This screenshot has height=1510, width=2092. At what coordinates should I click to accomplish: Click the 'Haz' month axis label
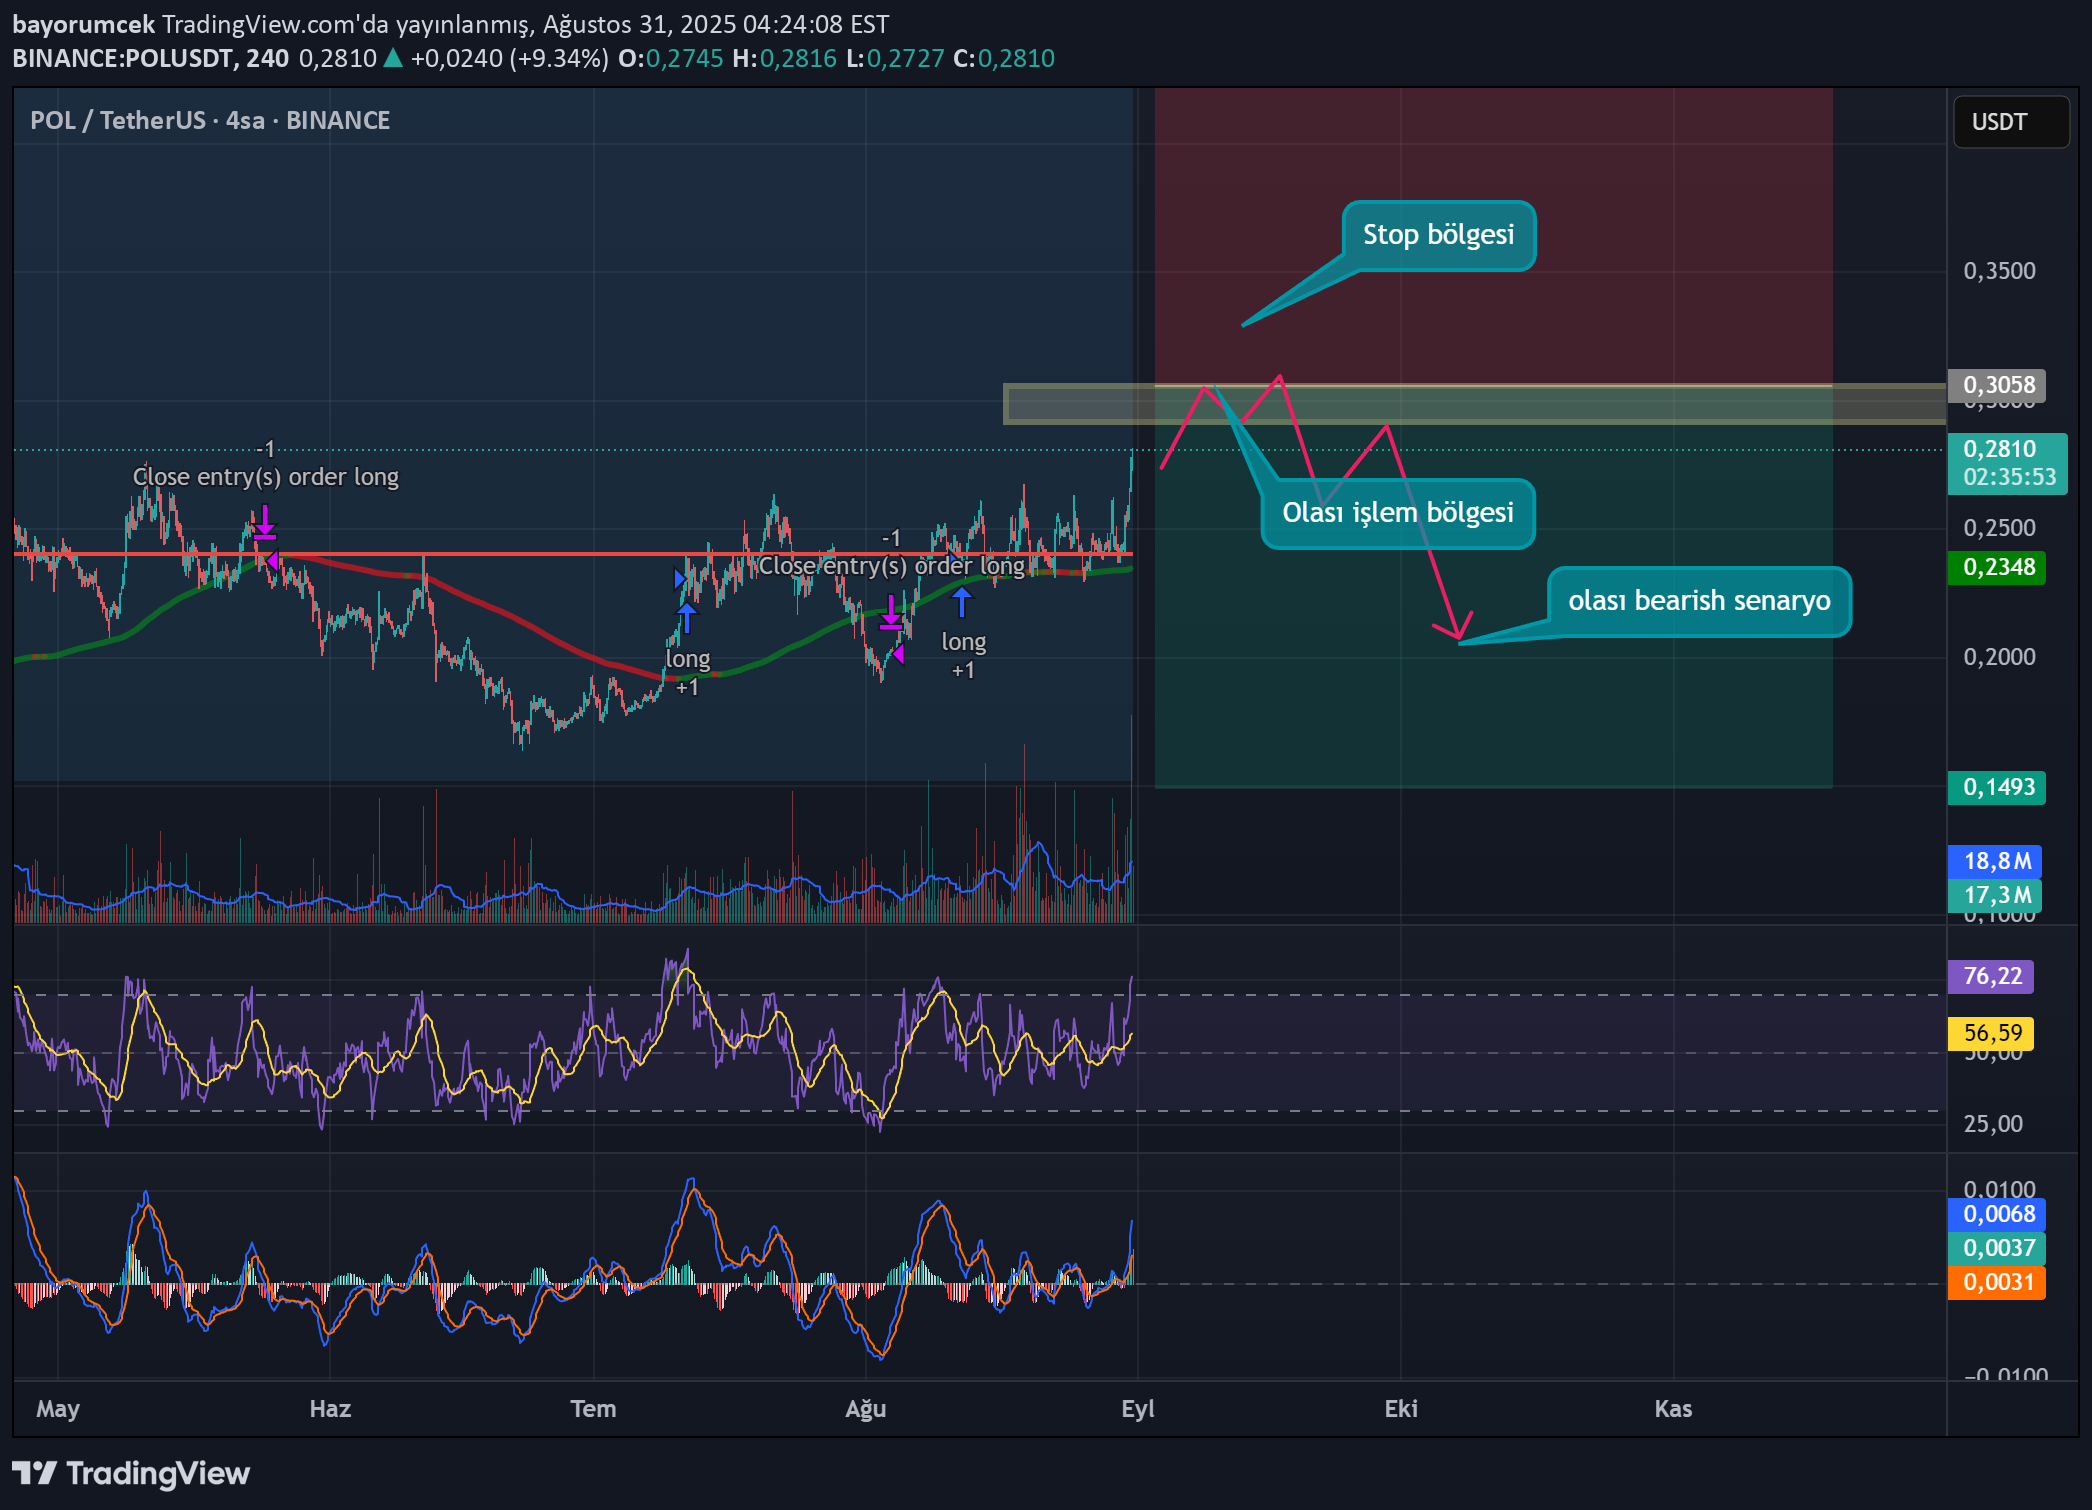(330, 1409)
